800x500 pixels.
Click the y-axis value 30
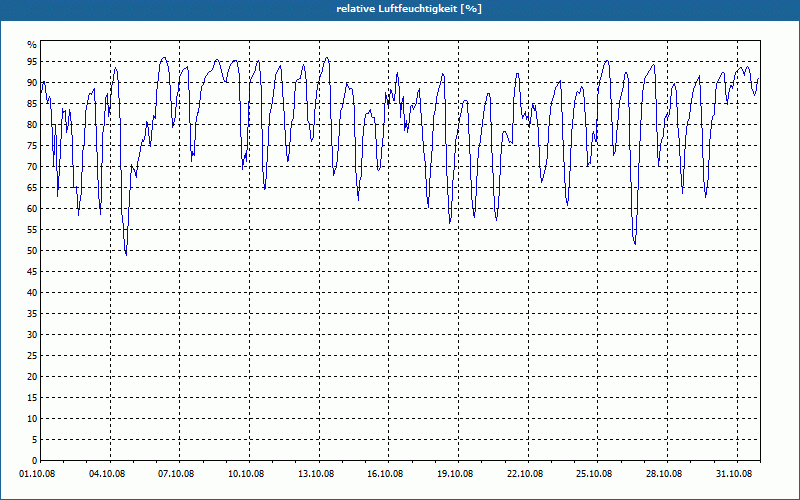(32, 335)
